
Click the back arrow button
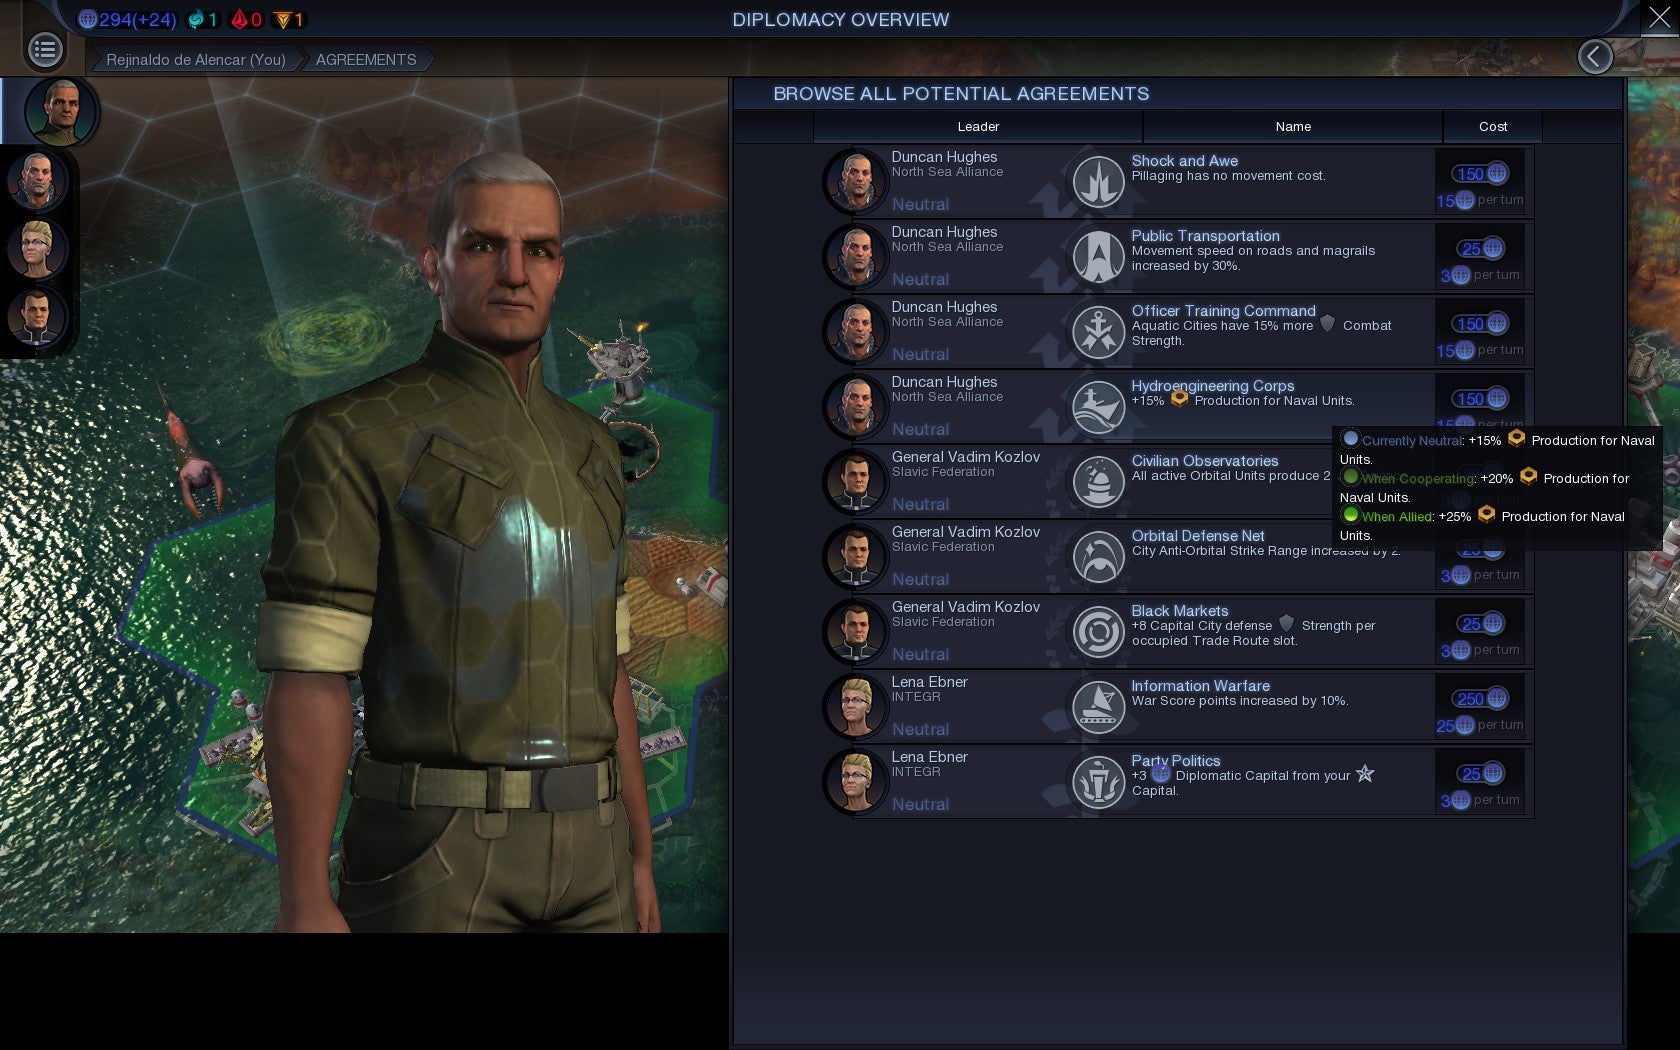point(1595,57)
